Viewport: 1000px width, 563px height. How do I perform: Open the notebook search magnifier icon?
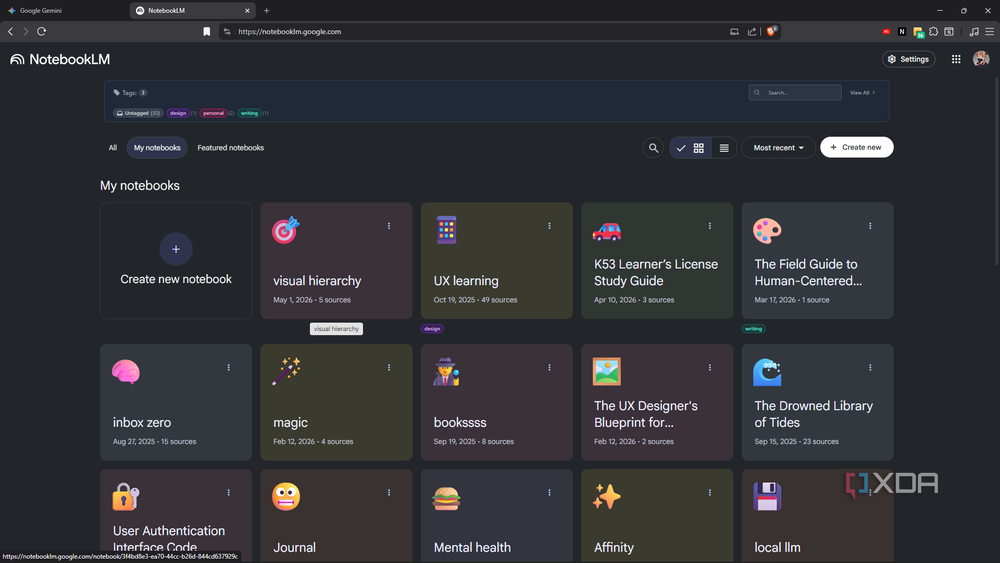653,148
